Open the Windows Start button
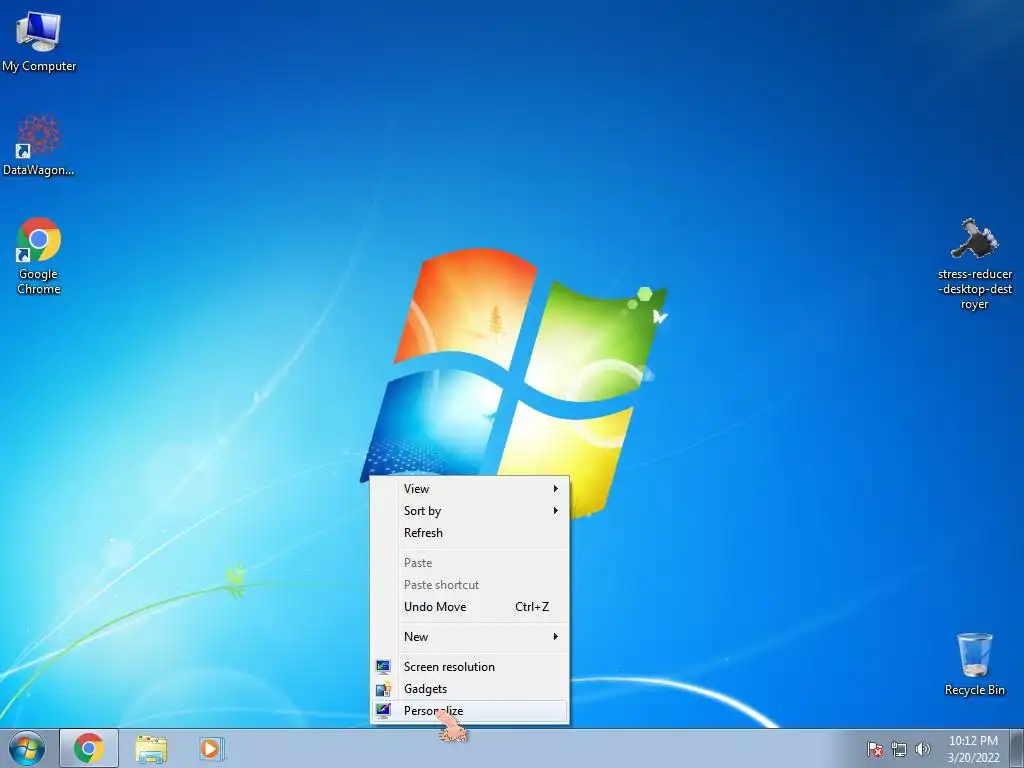 [x=27, y=748]
